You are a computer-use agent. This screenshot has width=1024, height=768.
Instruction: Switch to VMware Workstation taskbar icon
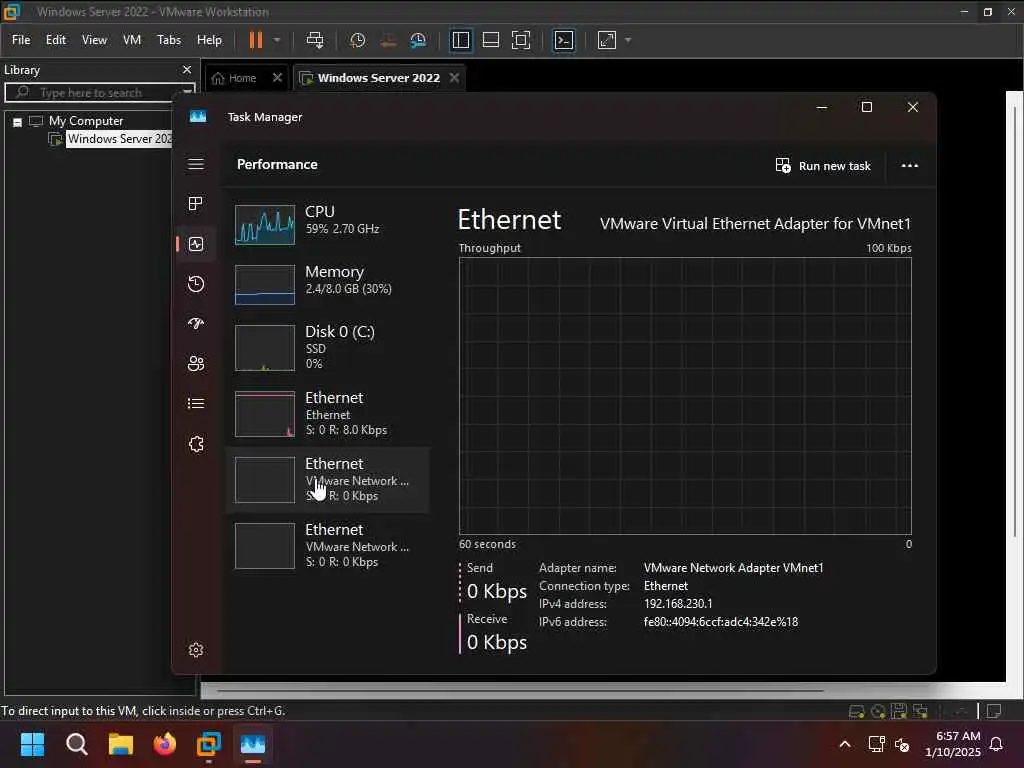(x=209, y=744)
